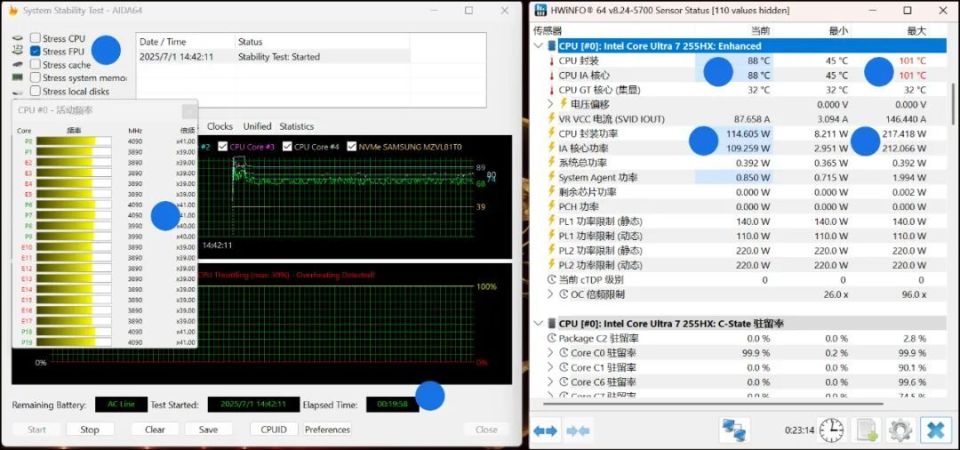
Task: Click the HWiNFO log file icon
Action: (866, 430)
